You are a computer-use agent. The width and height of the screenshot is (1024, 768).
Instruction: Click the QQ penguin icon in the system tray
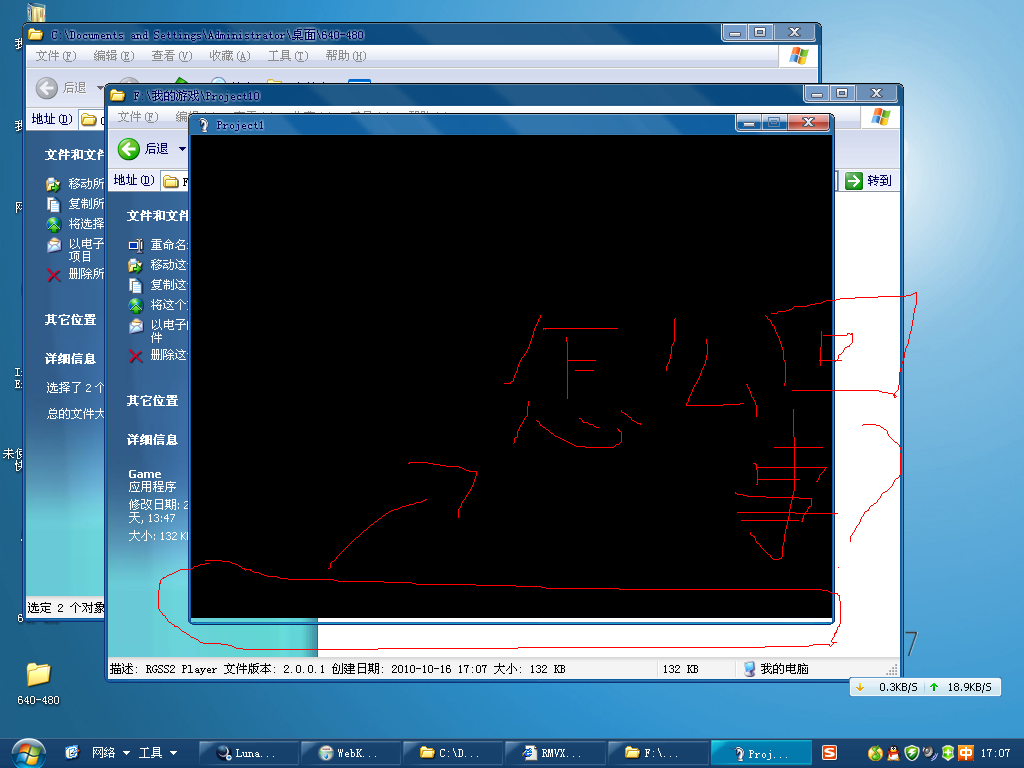point(893,753)
